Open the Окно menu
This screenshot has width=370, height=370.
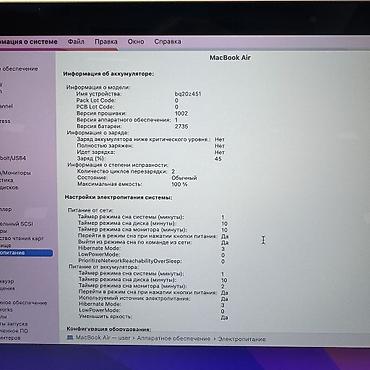(136, 42)
